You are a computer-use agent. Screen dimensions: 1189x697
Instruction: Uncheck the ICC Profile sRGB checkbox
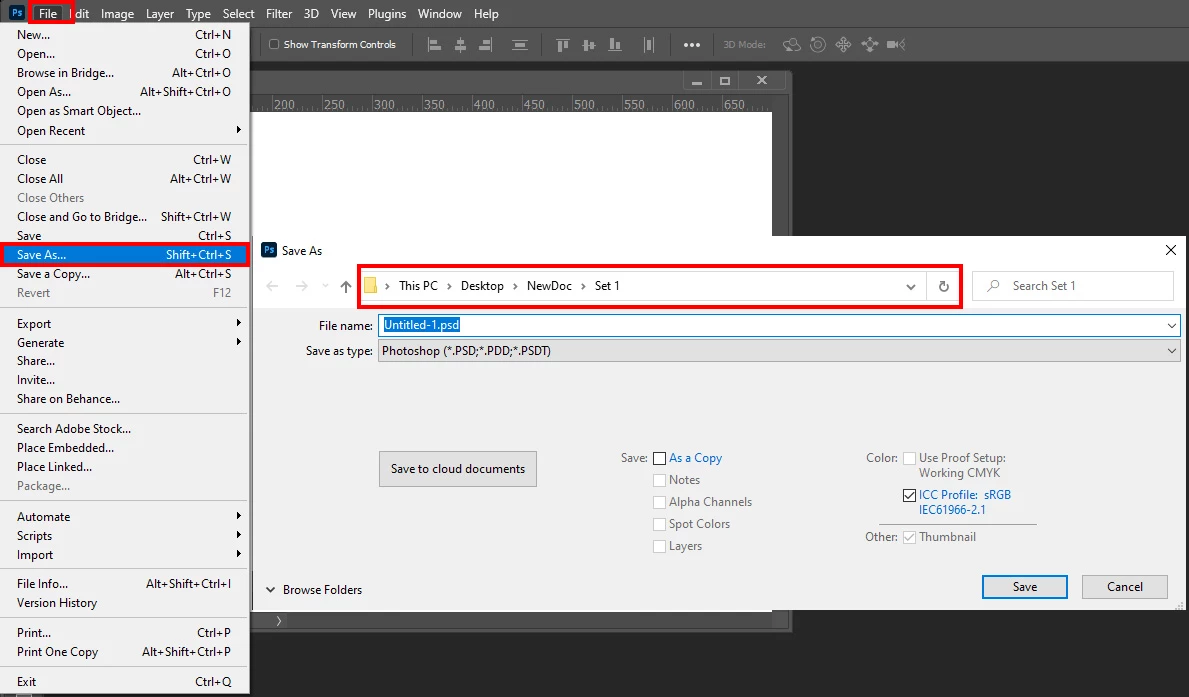[x=909, y=495]
